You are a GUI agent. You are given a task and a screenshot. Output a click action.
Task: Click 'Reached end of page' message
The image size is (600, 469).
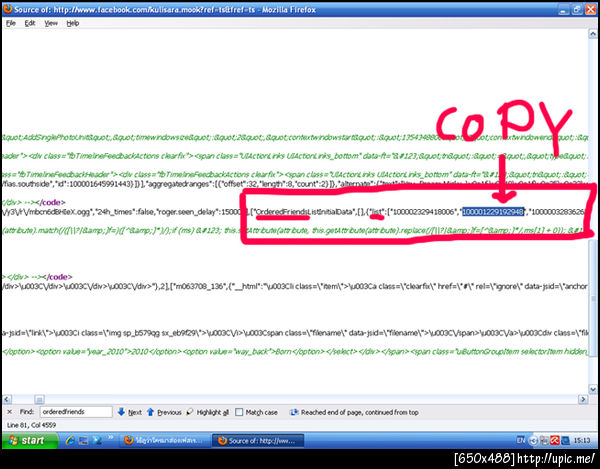point(359,412)
